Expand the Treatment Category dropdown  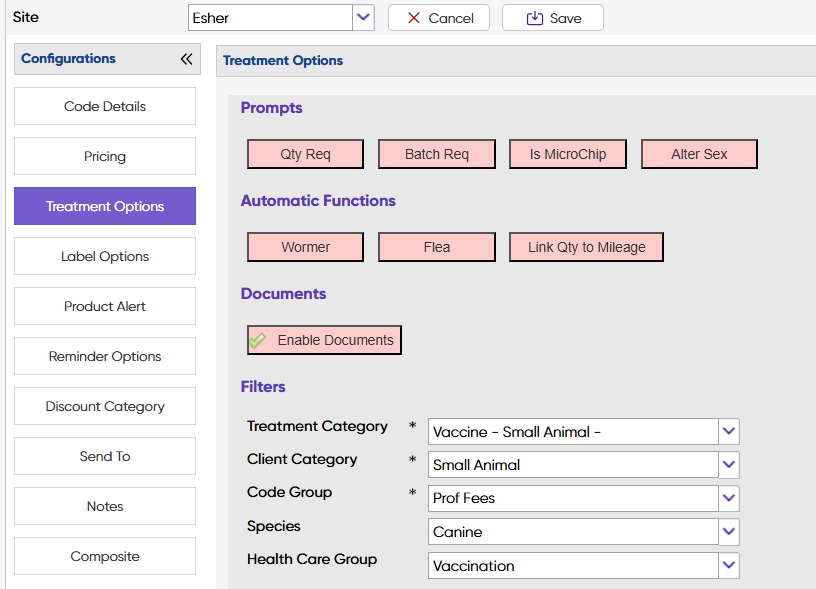(x=729, y=432)
